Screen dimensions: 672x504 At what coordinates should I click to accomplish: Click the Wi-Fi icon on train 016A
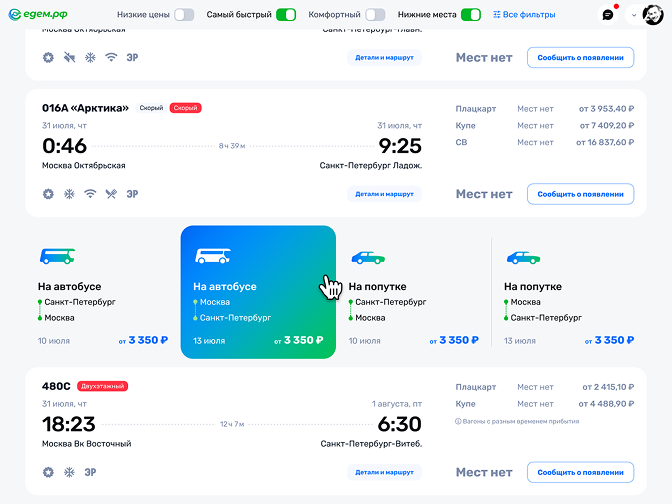pyautogui.click(x=90, y=194)
